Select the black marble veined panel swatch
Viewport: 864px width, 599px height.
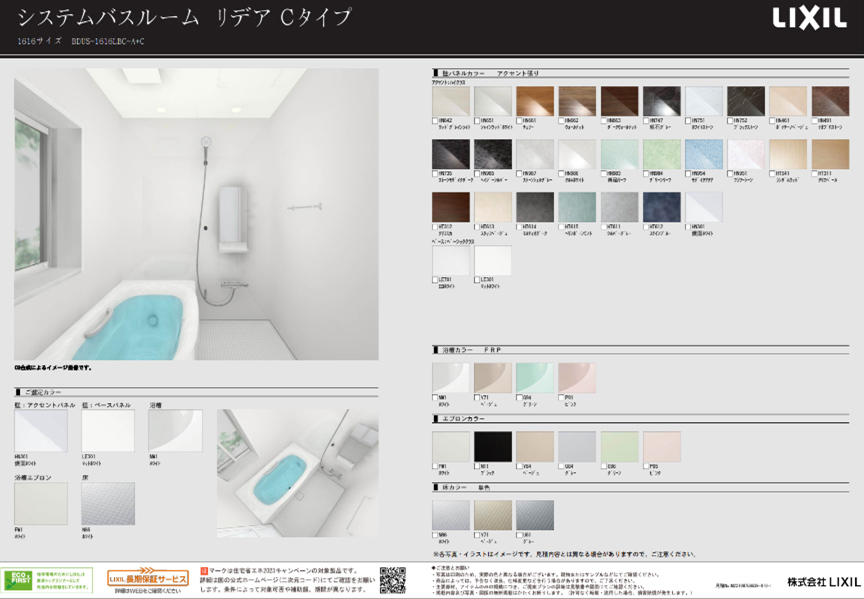[x=746, y=101]
